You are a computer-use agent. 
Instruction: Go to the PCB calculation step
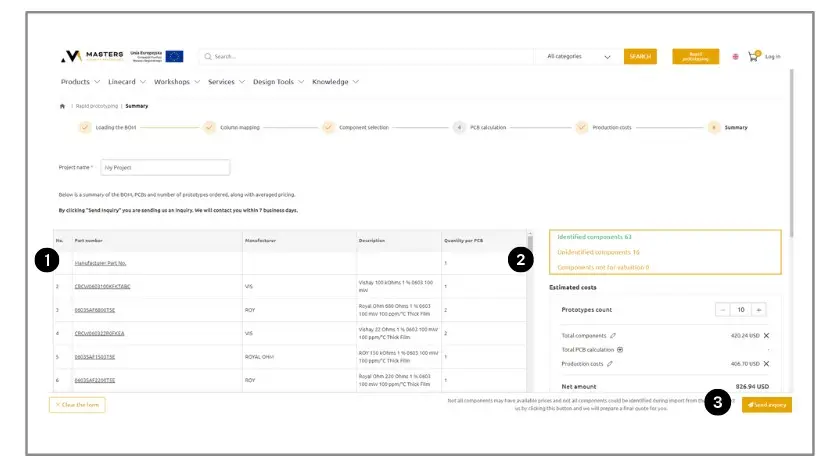pos(459,128)
